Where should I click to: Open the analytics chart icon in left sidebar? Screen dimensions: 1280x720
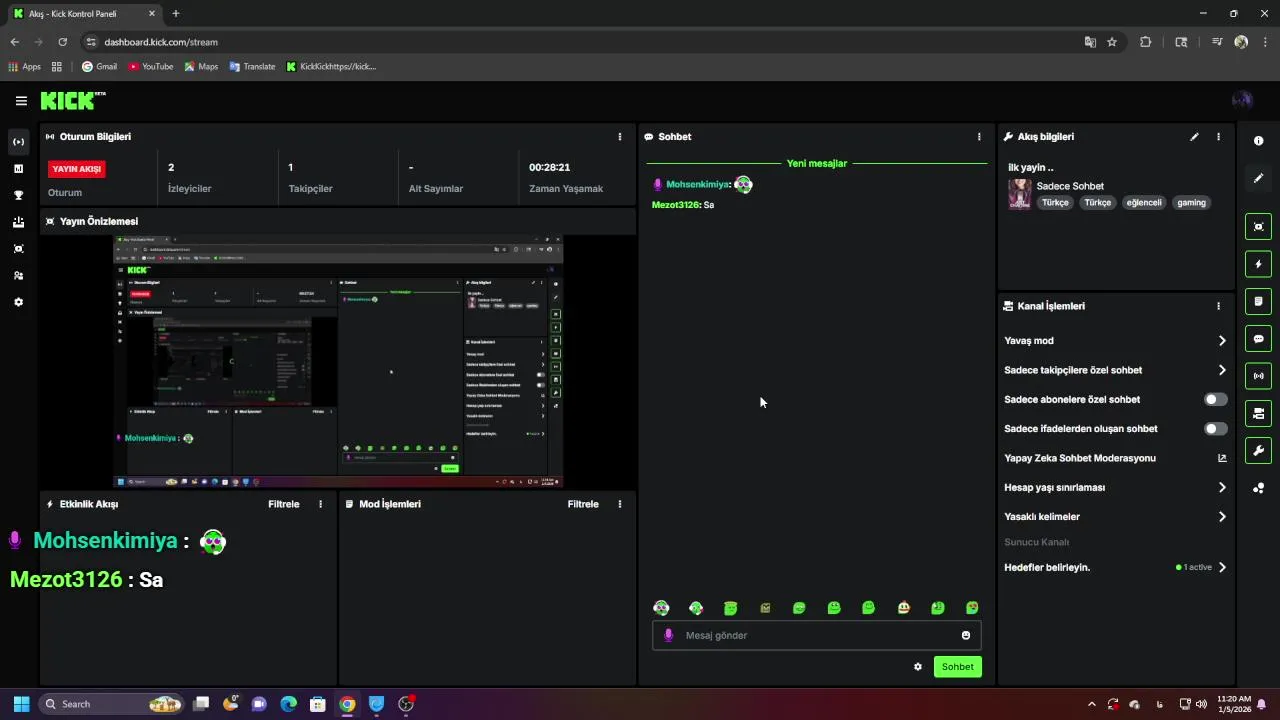coord(18,168)
